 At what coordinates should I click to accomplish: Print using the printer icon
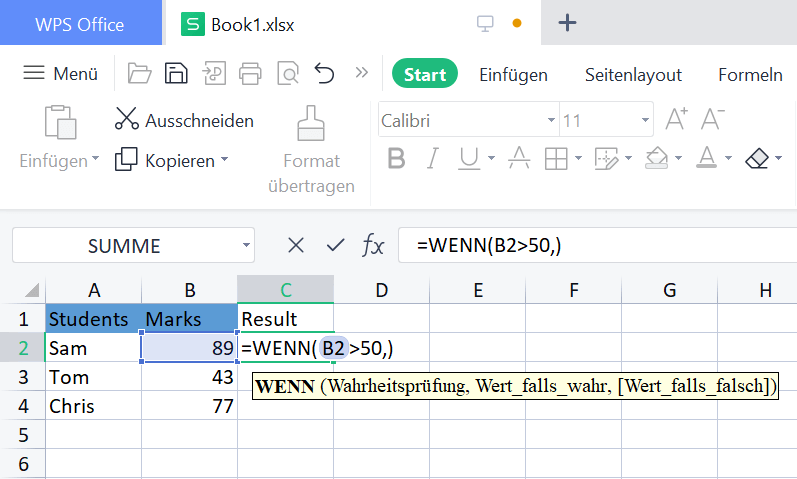point(250,74)
